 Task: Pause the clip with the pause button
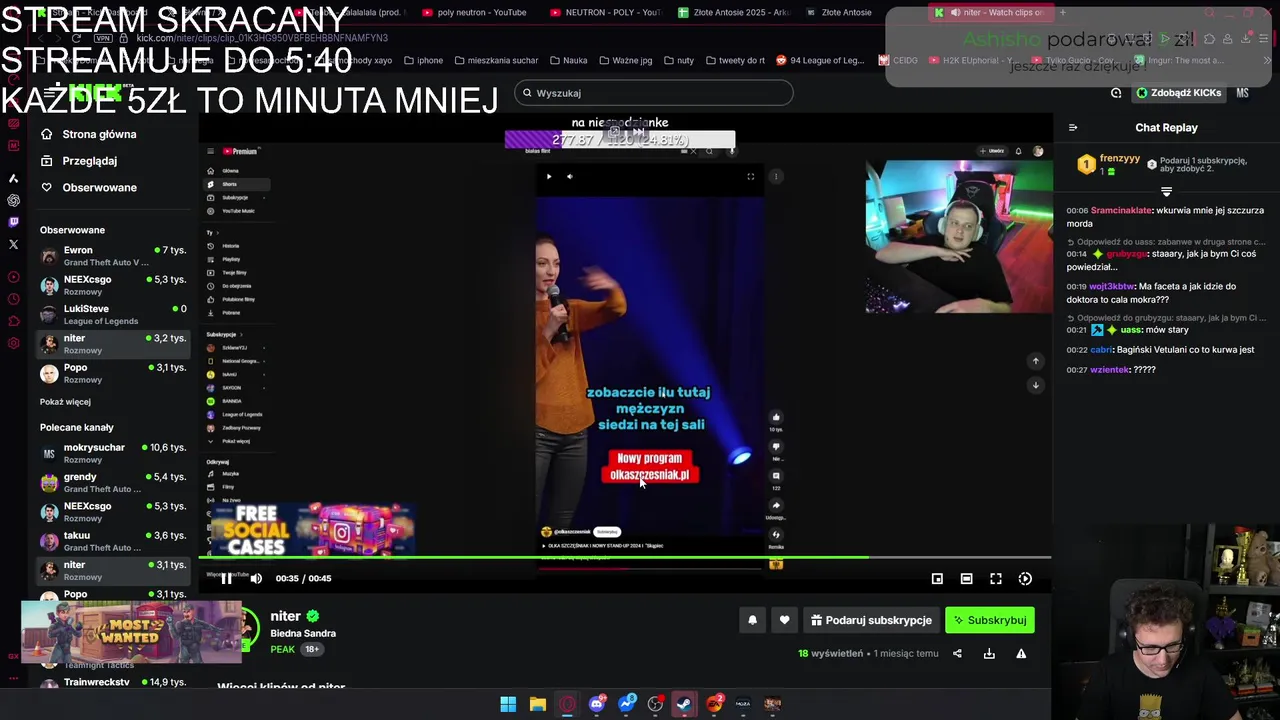pos(227,578)
